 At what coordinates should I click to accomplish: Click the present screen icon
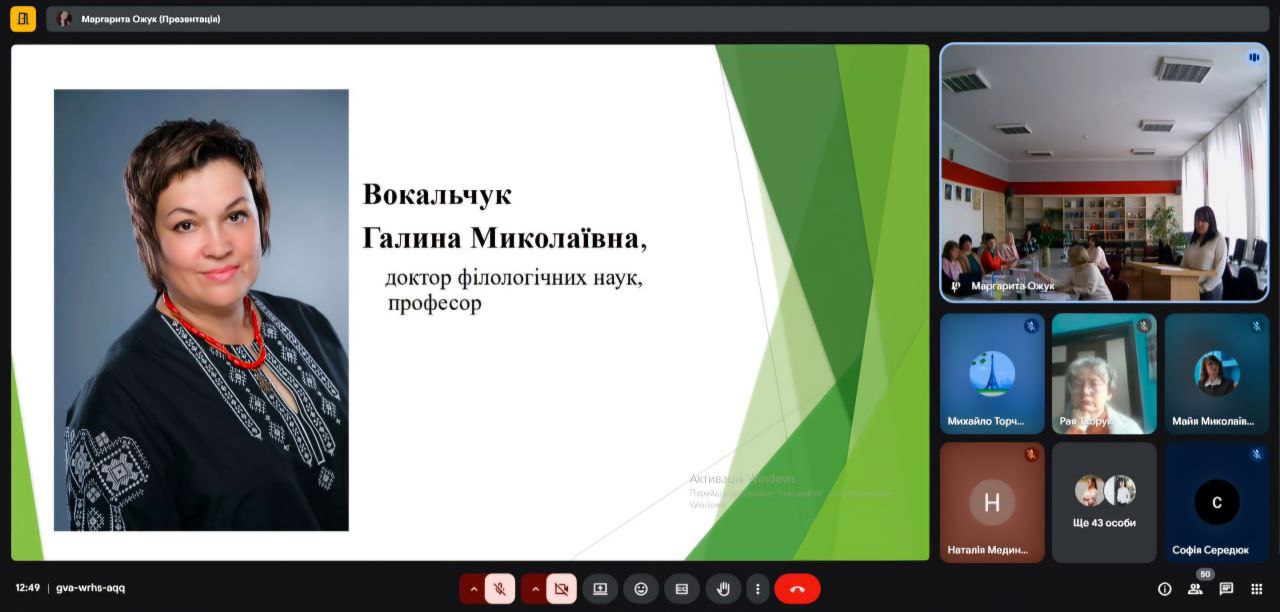[600, 589]
